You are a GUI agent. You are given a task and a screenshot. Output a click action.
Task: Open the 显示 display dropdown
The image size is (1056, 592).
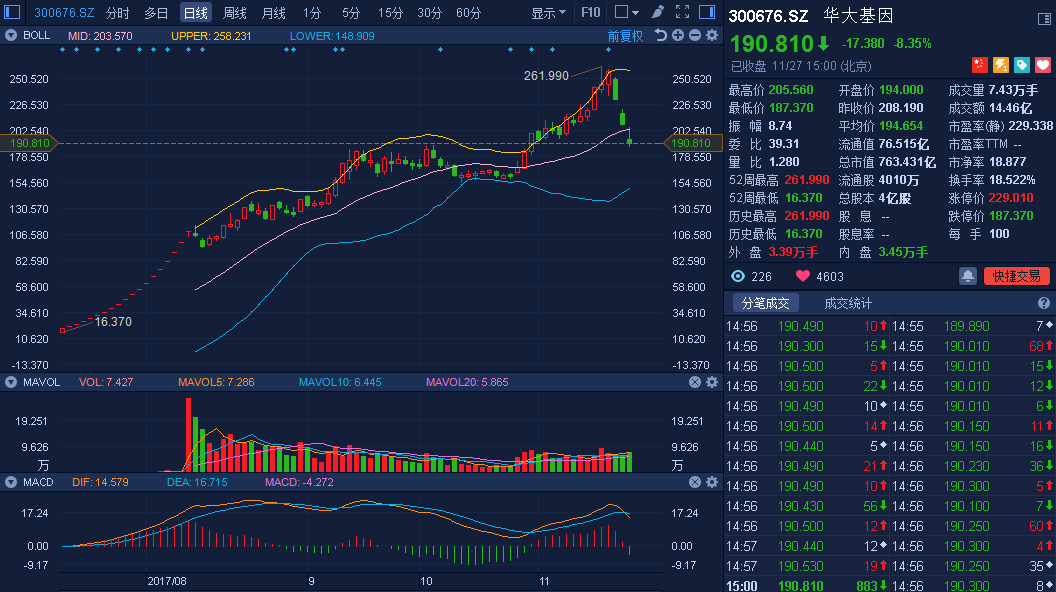[x=548, y=13]
